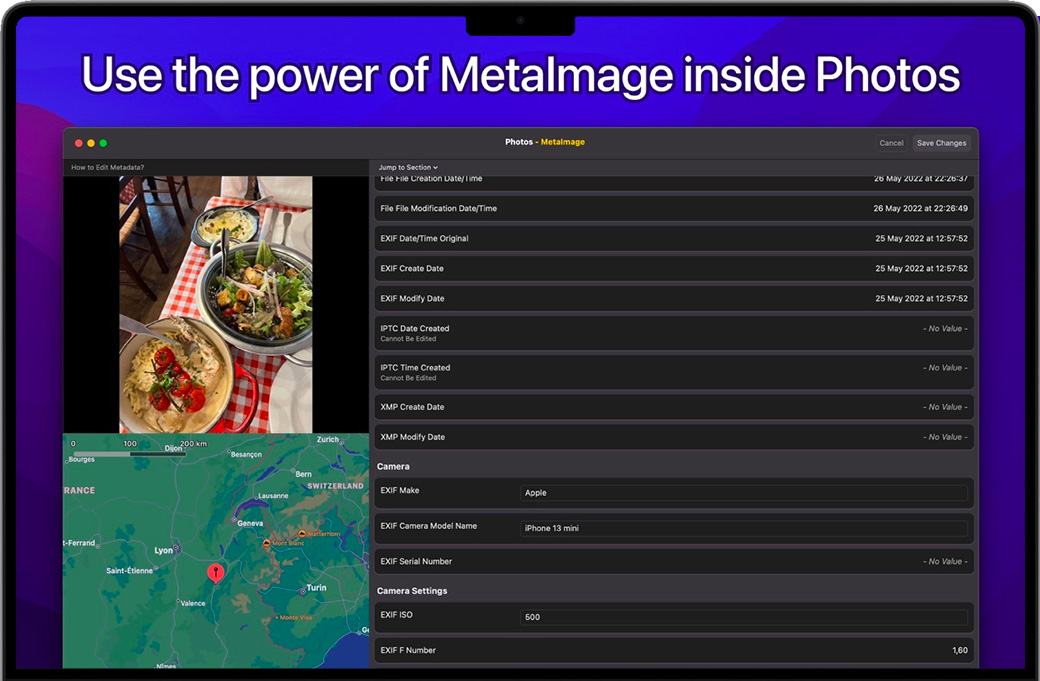This screenshot has height=681, width=1040.
Task: Click the 1,60 F Number value
Action: coord(960,650)
